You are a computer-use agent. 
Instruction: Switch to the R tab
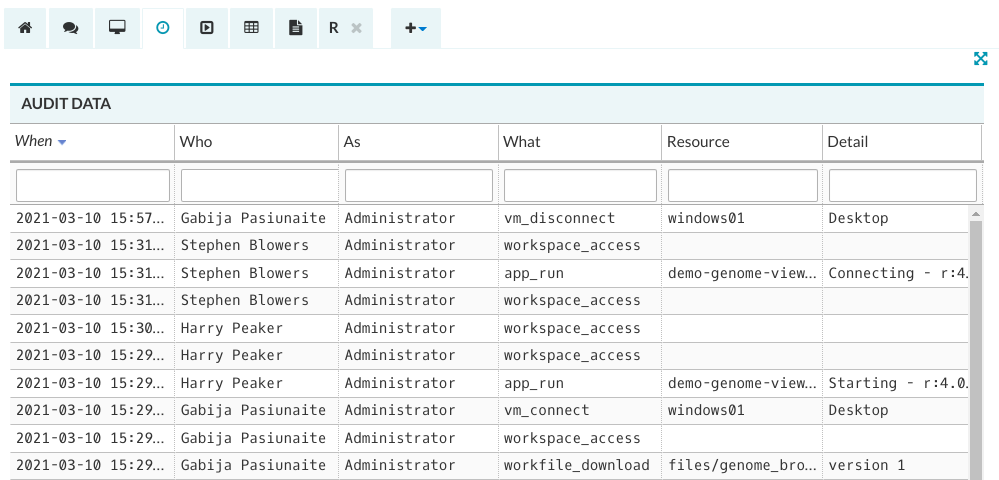tap(334, 28)
